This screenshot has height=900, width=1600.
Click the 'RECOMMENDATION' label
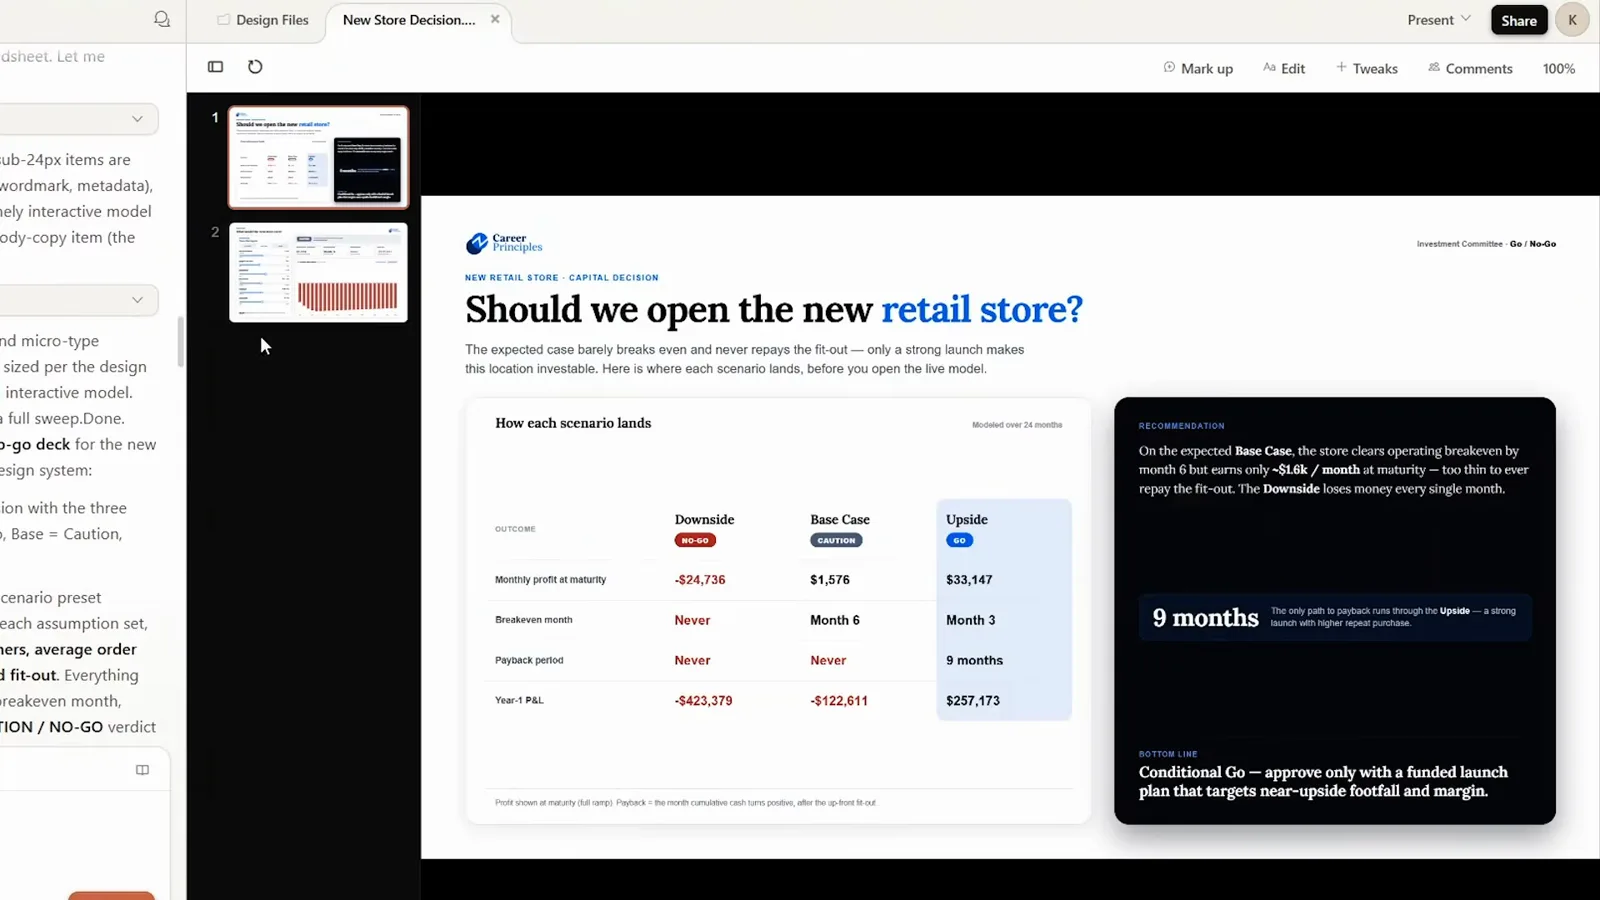(x=1181, y=426)
